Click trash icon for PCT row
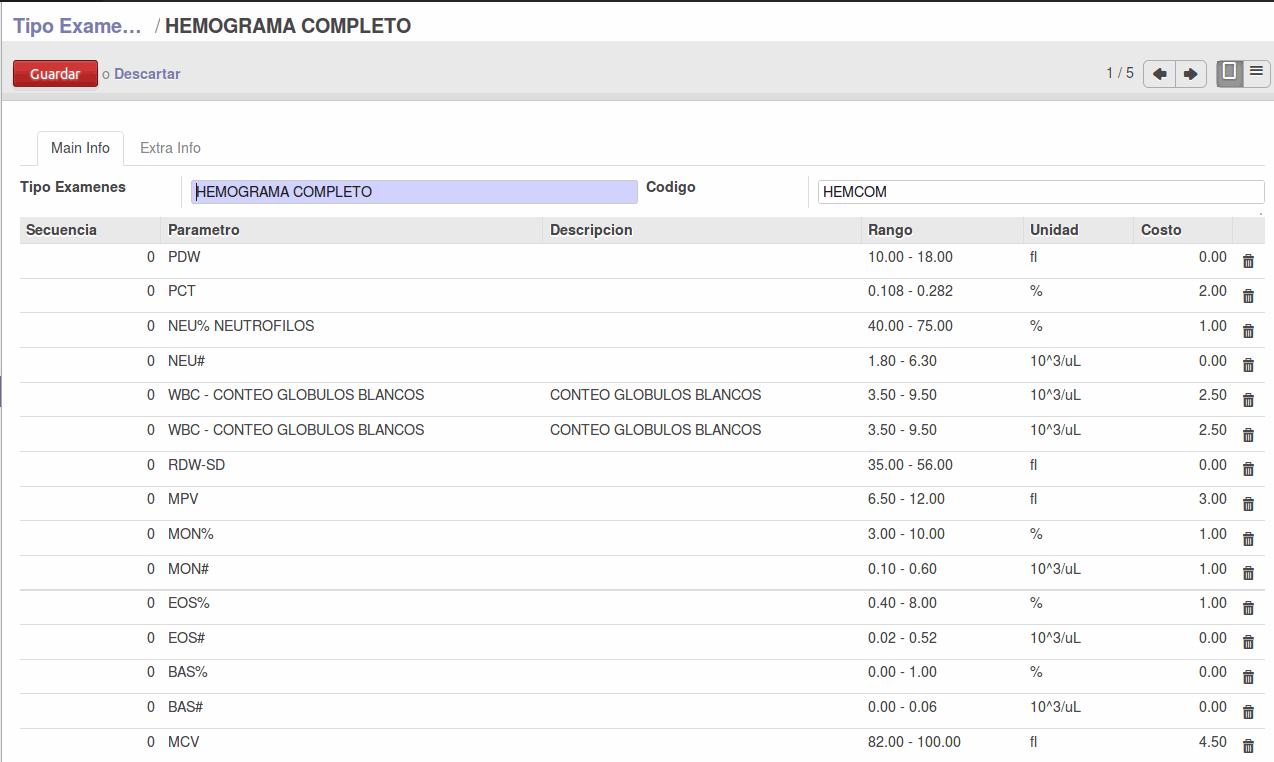The width and height of the screenshot is (1274, 762). click(1248, 296)
